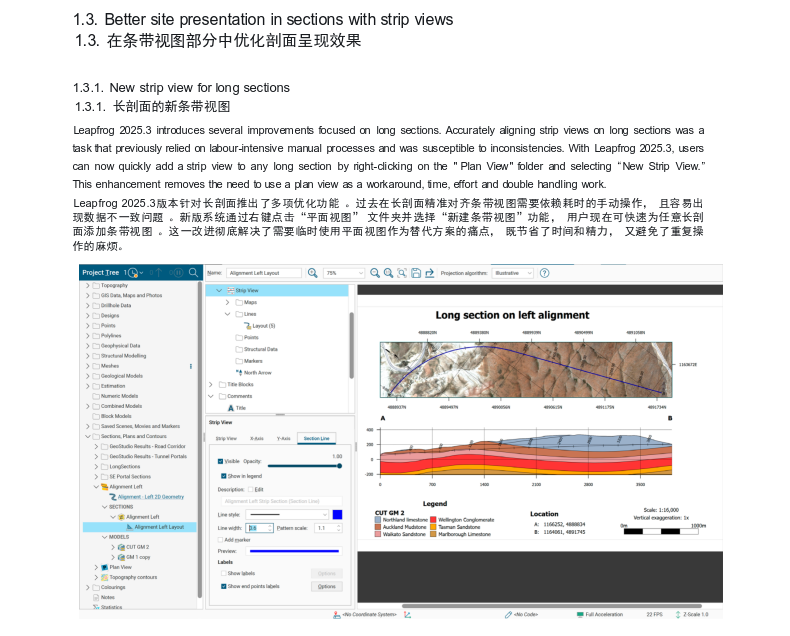The width and height of the screenshot is (790, 636).
Task: Select the North Arrow item icon
Action: coord(237,372)
